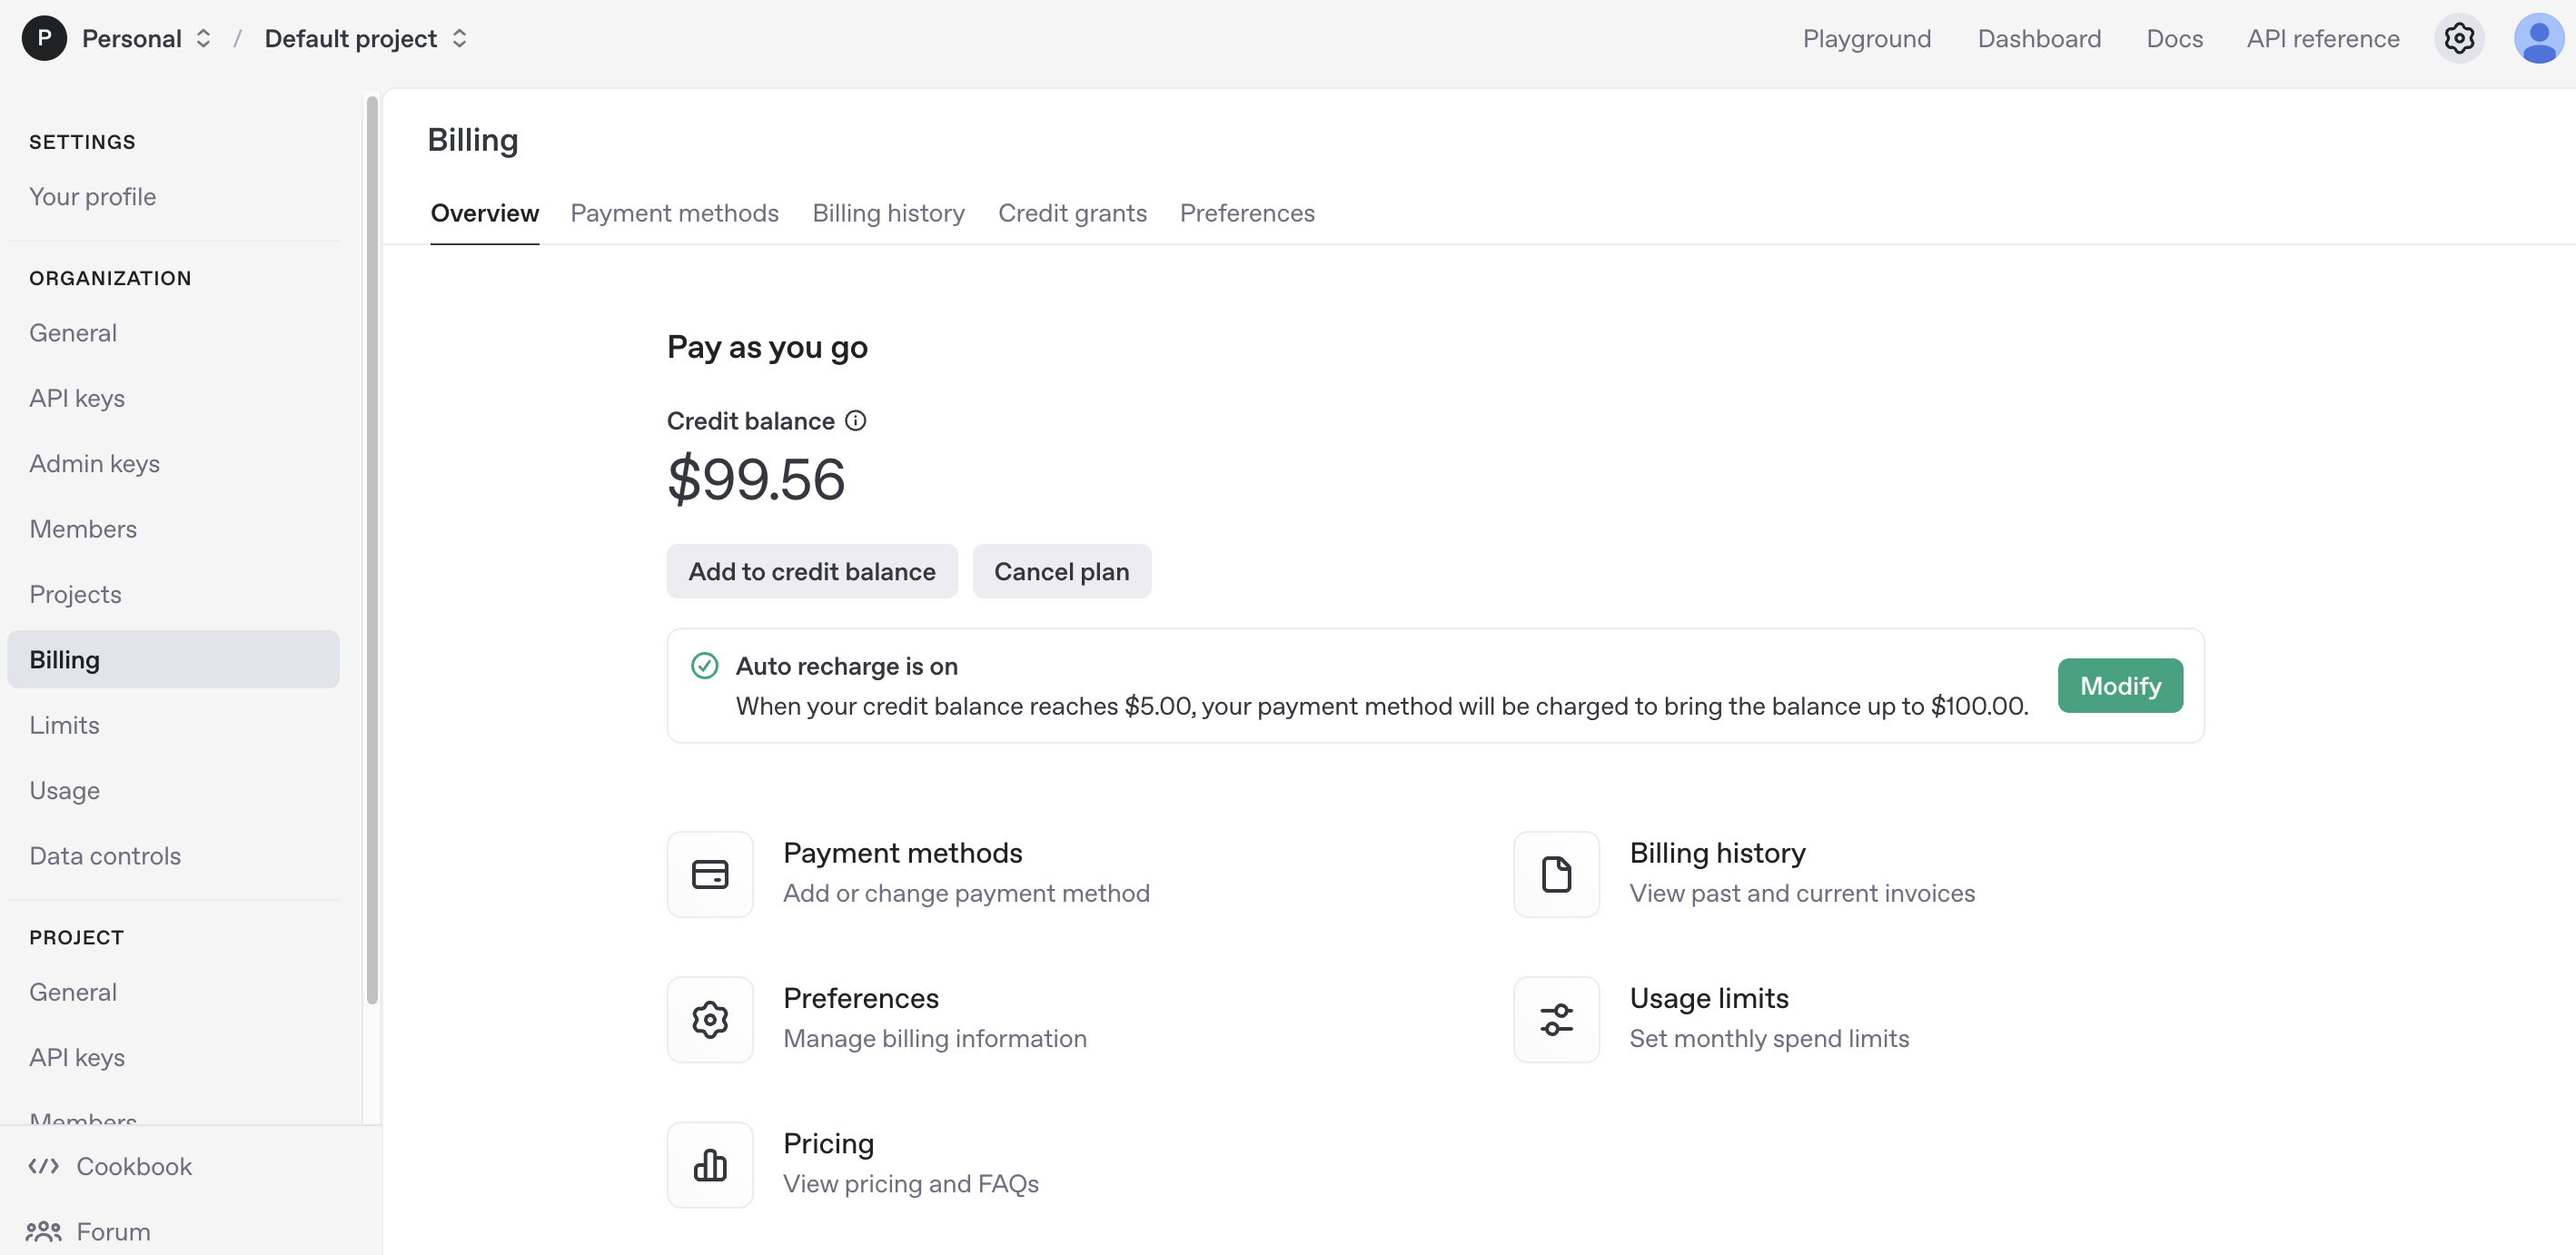
Task: Click the sidebar vertical scrollbar
Action: tap(372, 550)
